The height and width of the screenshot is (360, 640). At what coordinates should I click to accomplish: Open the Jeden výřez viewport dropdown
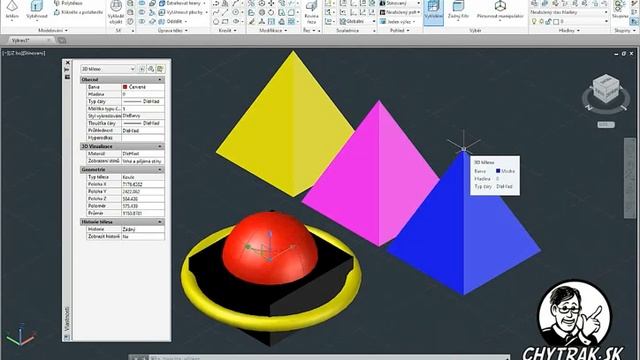coord(398,21)
